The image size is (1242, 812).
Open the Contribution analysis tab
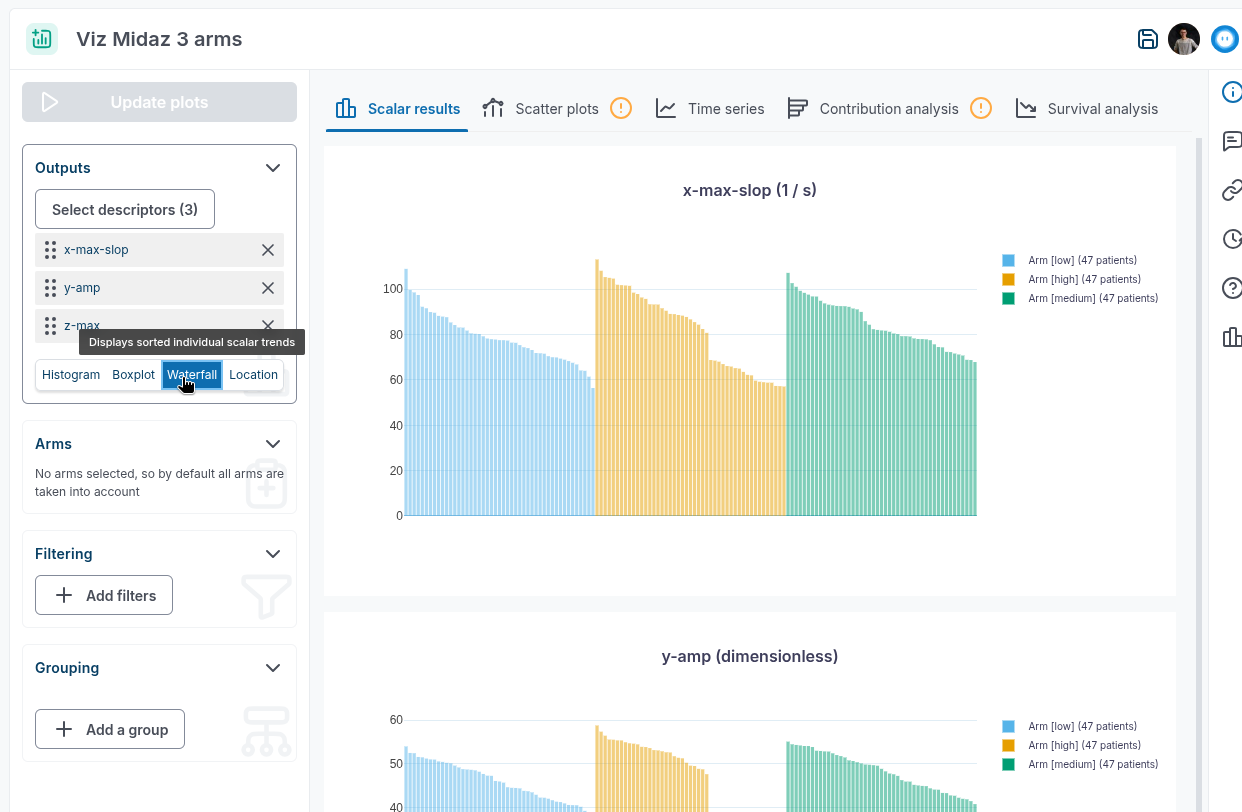pyautogui.click(x=889, y=109)
